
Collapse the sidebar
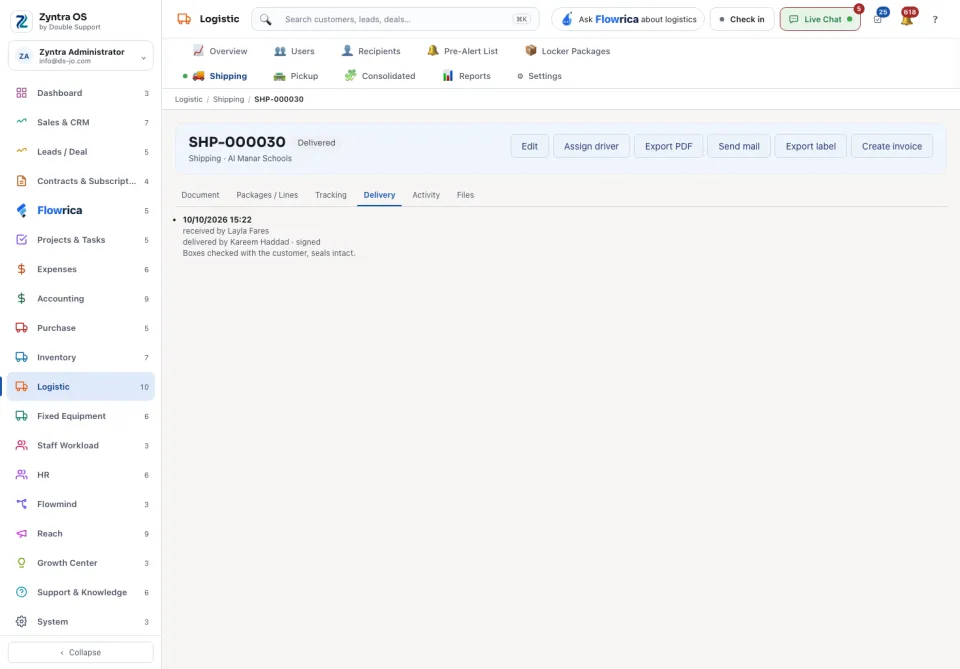(x=81, y=652)
